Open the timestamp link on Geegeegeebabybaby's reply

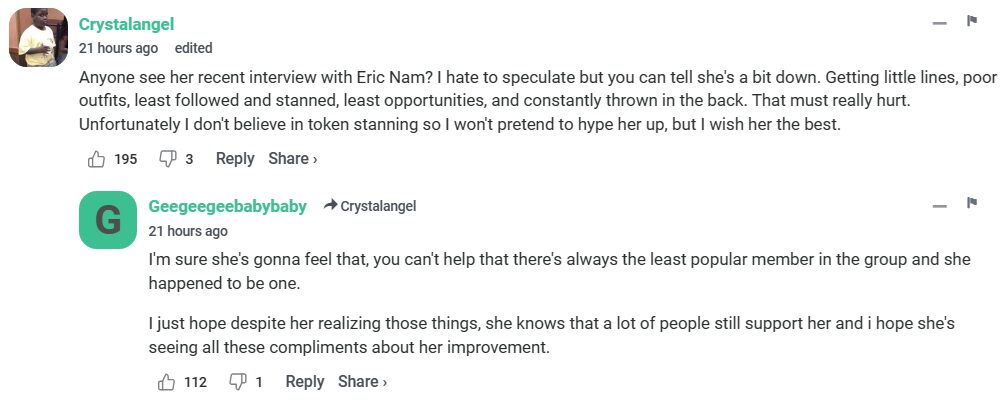click(x=188, y=230)
